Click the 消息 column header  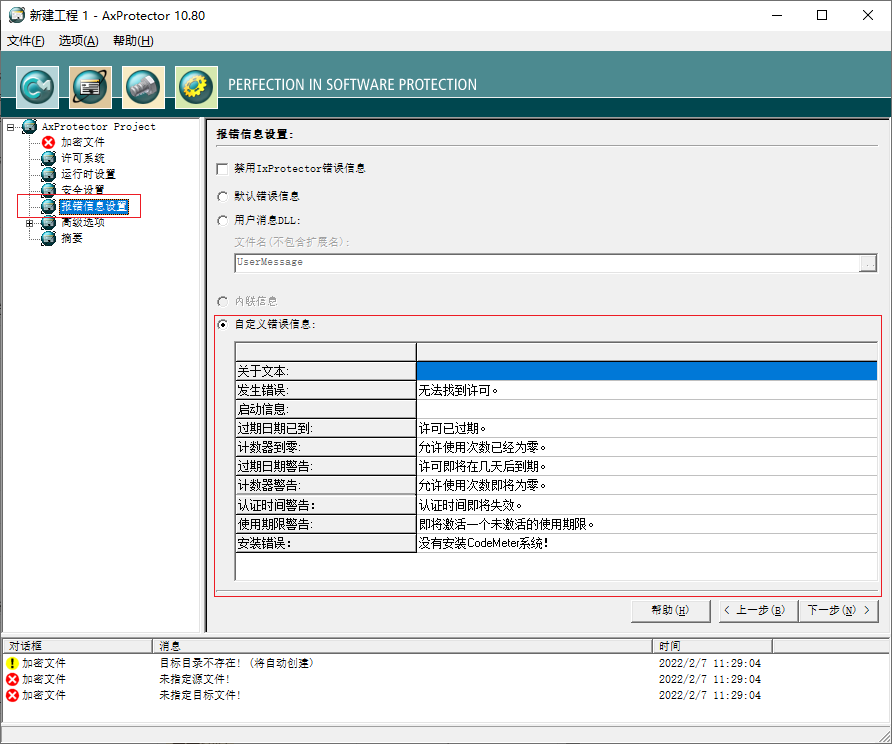[x=402, y=646]
